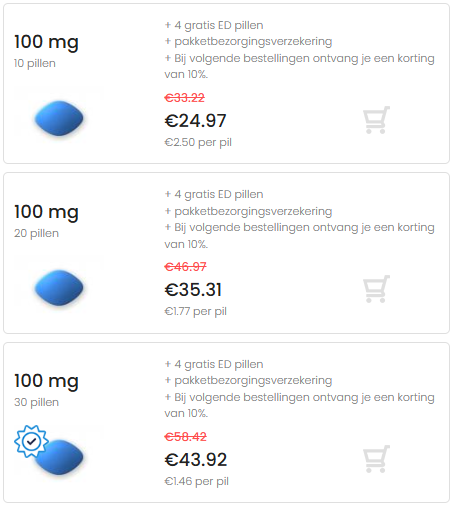Click the verified badge on 30 pillen
The width and height of the screenshot is (454, 508).
point(31,441)
